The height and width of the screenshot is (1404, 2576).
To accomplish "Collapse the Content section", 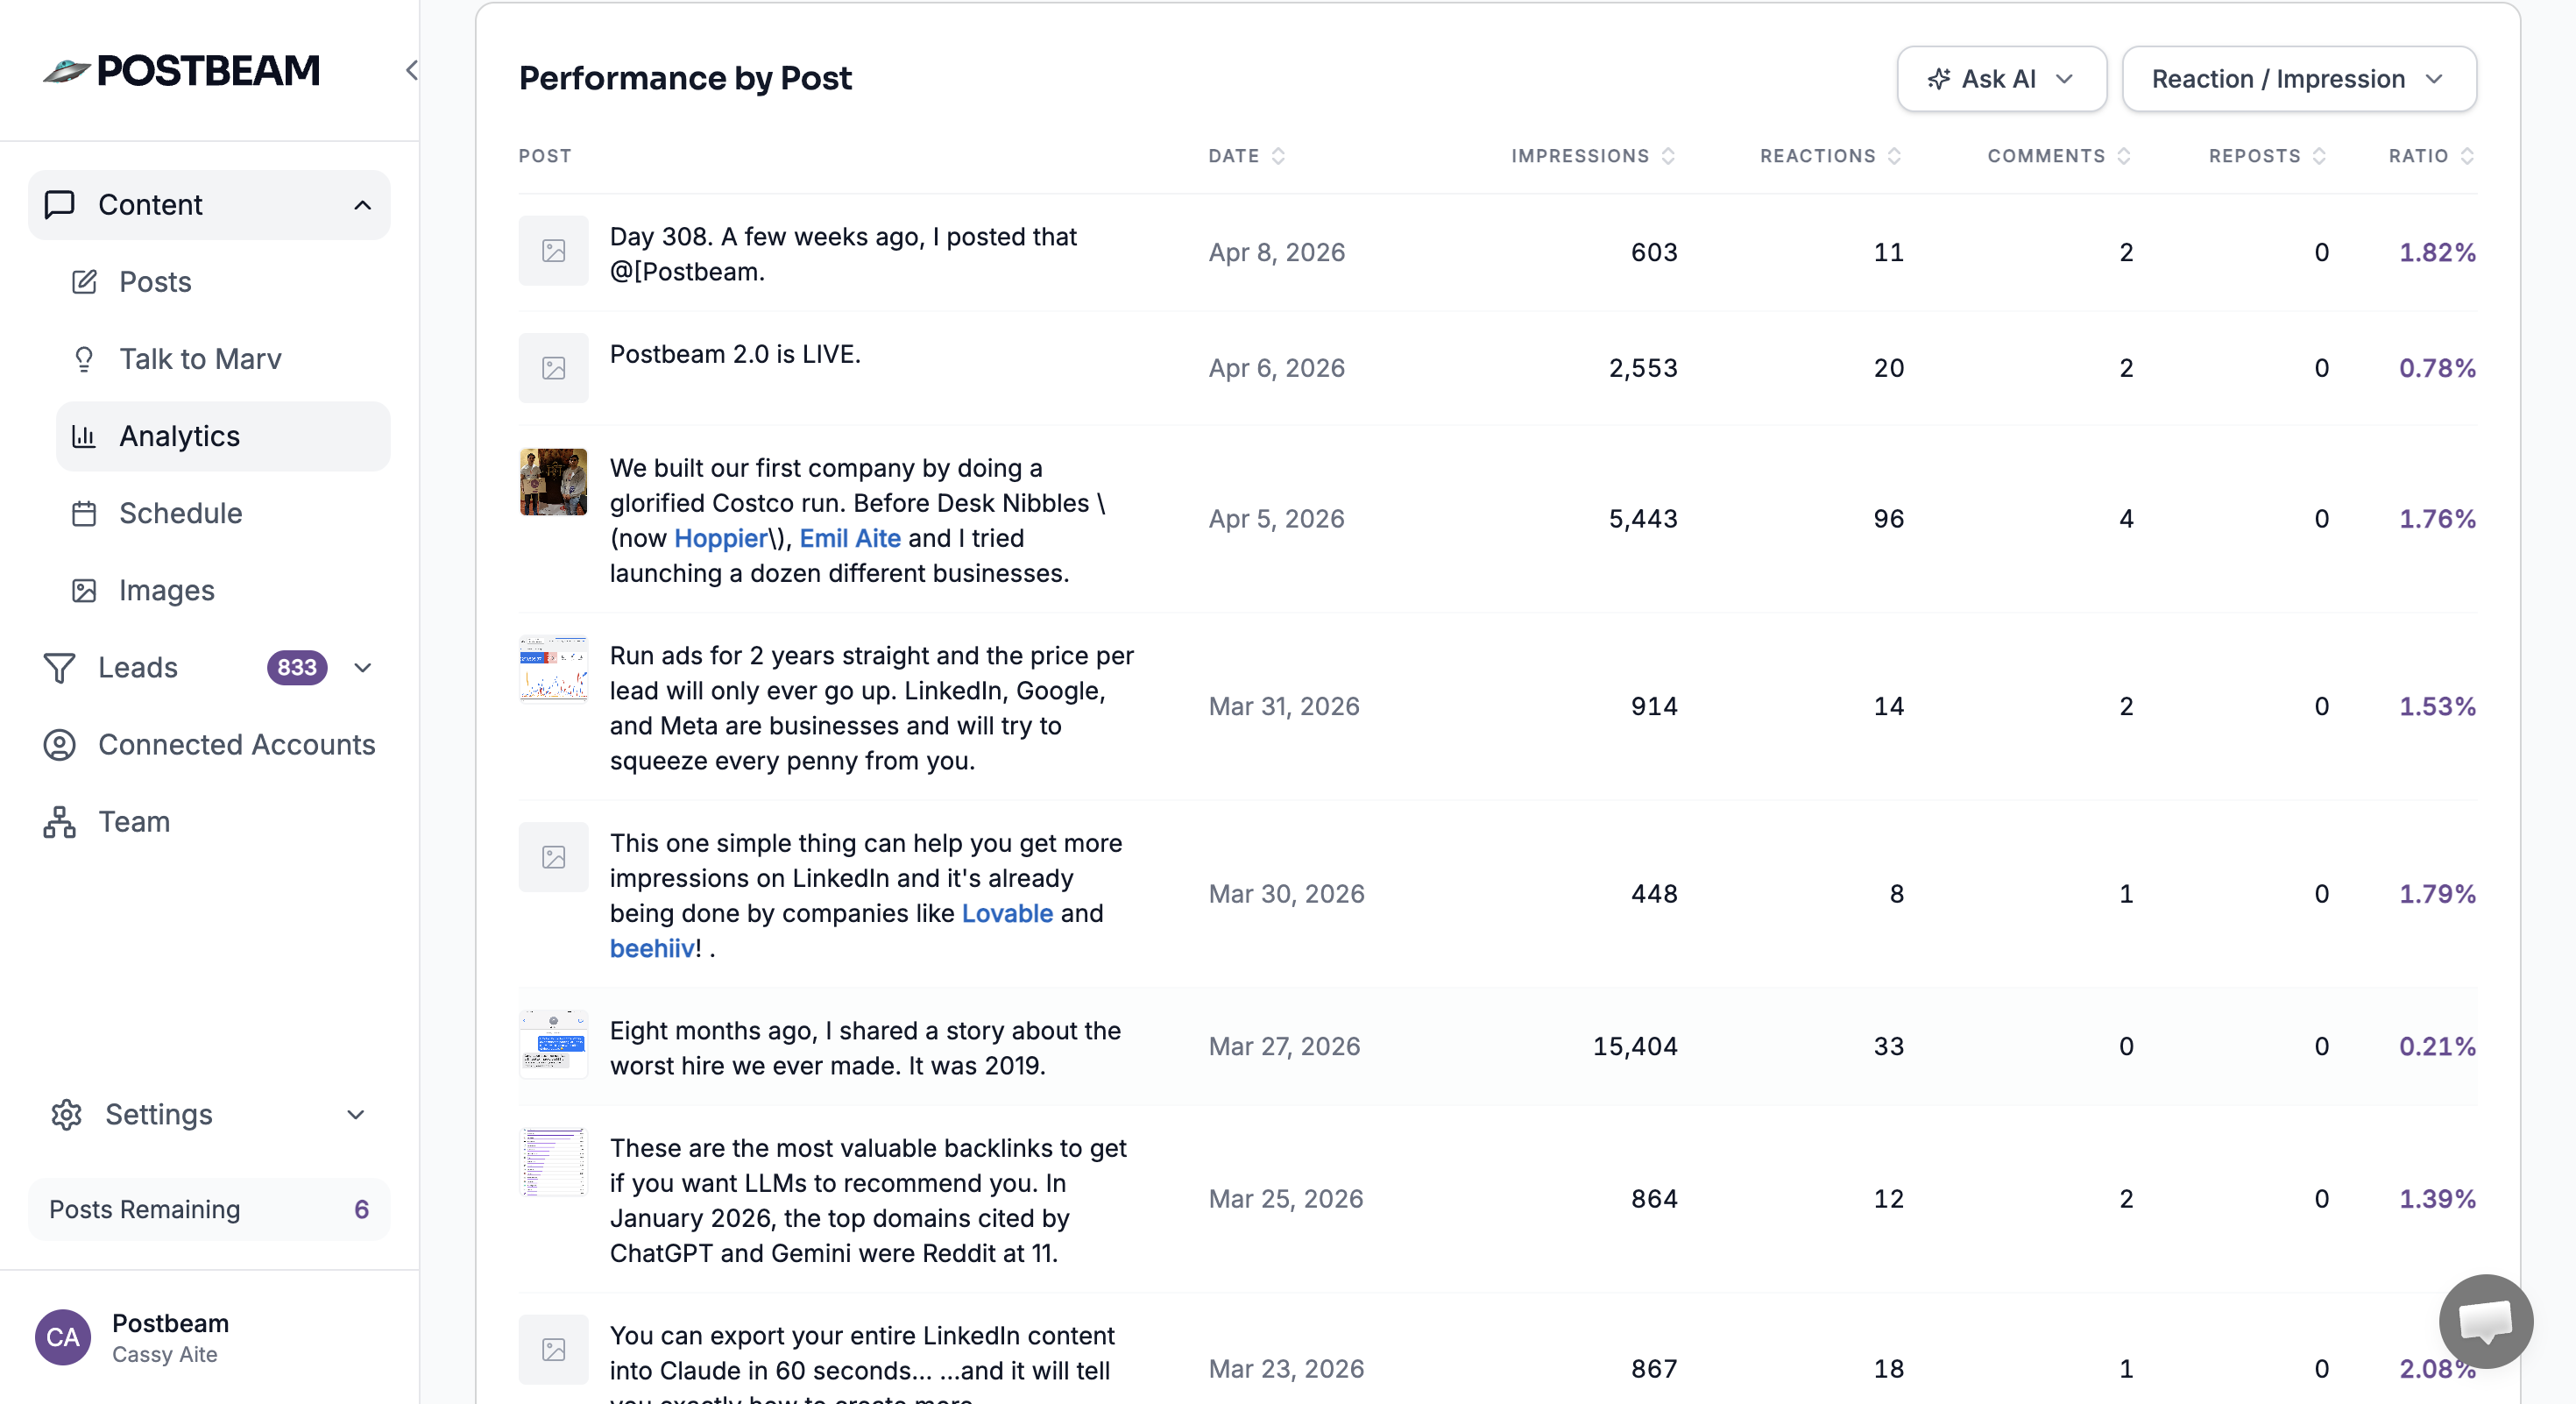I will click(362, 205).
